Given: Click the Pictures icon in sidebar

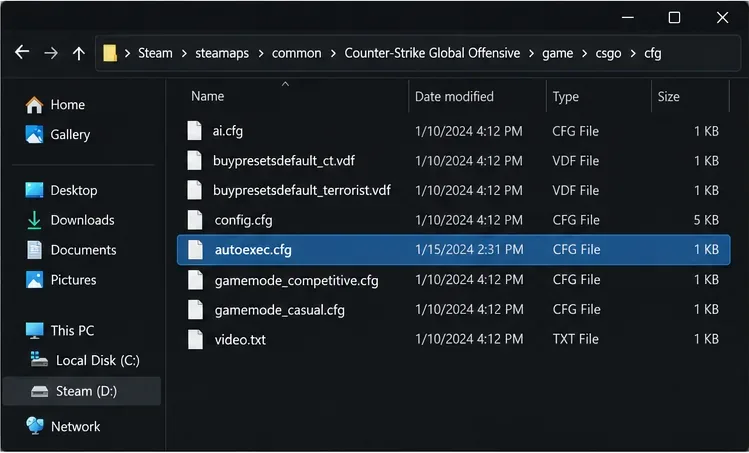Looking at the screenshot, I should 34,280.
